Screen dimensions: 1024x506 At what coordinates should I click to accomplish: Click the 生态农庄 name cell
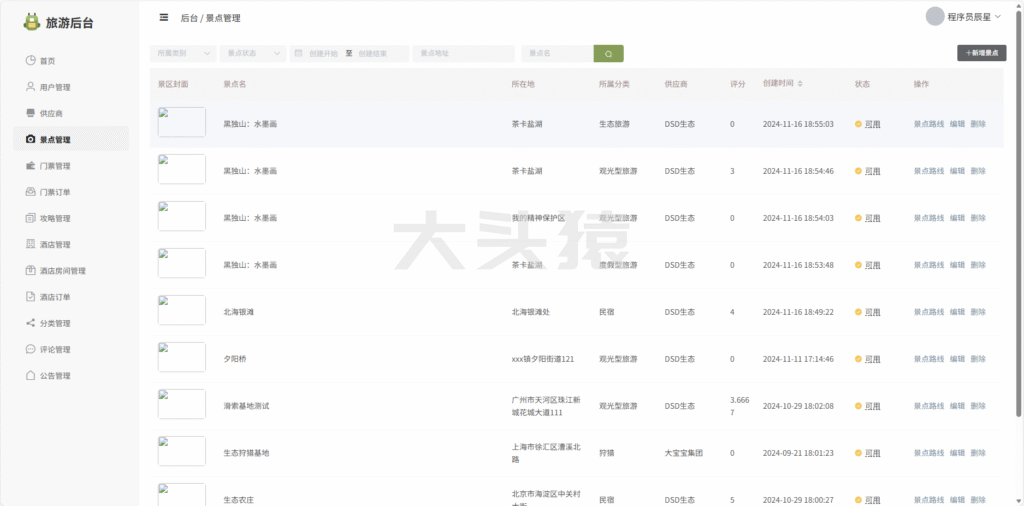[x=238, y=500]
